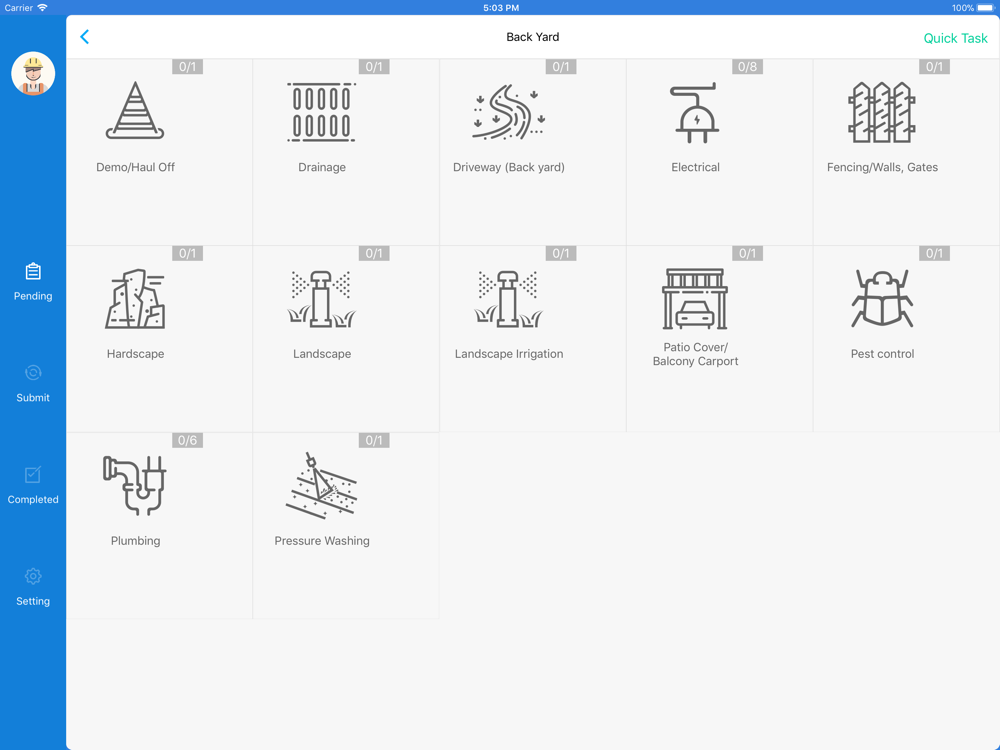Select the Landscape Irrigation sprinkler icon
Viewport: 1000px width, 750px height.
[x=508, y=298]
